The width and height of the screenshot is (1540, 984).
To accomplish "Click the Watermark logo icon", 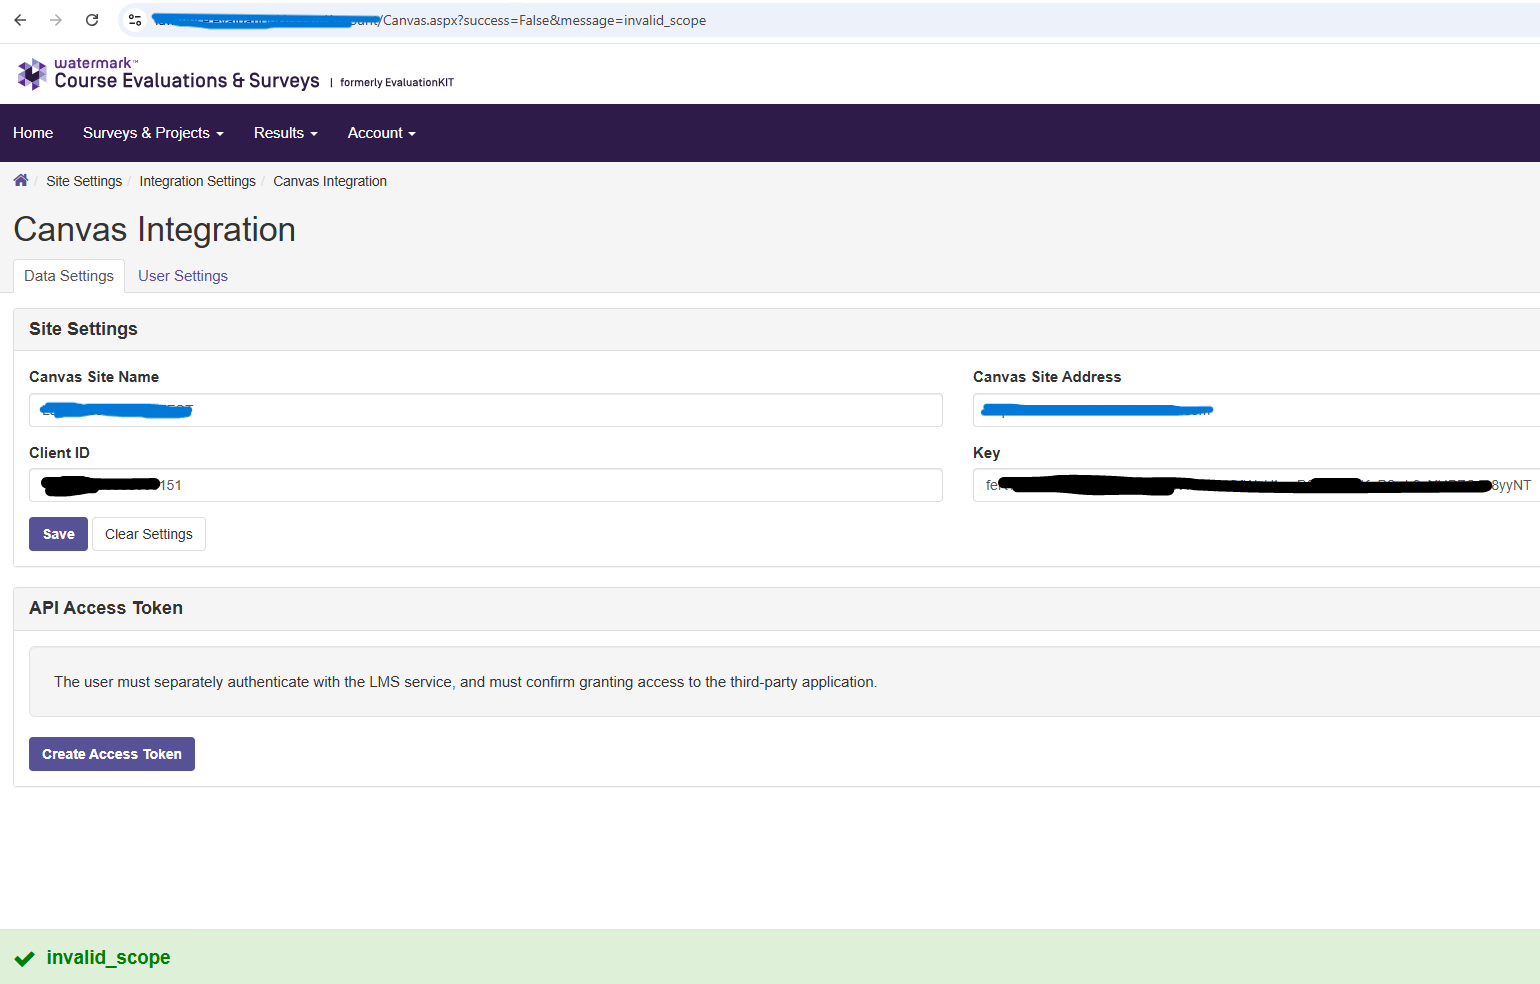I will coord(32,74).
